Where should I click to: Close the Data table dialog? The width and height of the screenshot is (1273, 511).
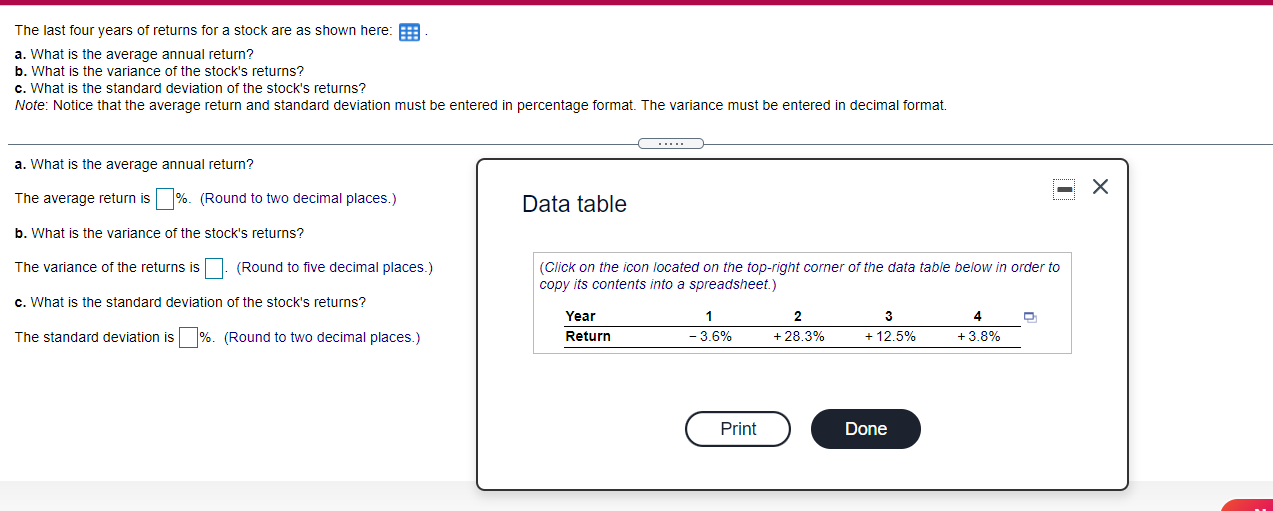[1100, 187]
